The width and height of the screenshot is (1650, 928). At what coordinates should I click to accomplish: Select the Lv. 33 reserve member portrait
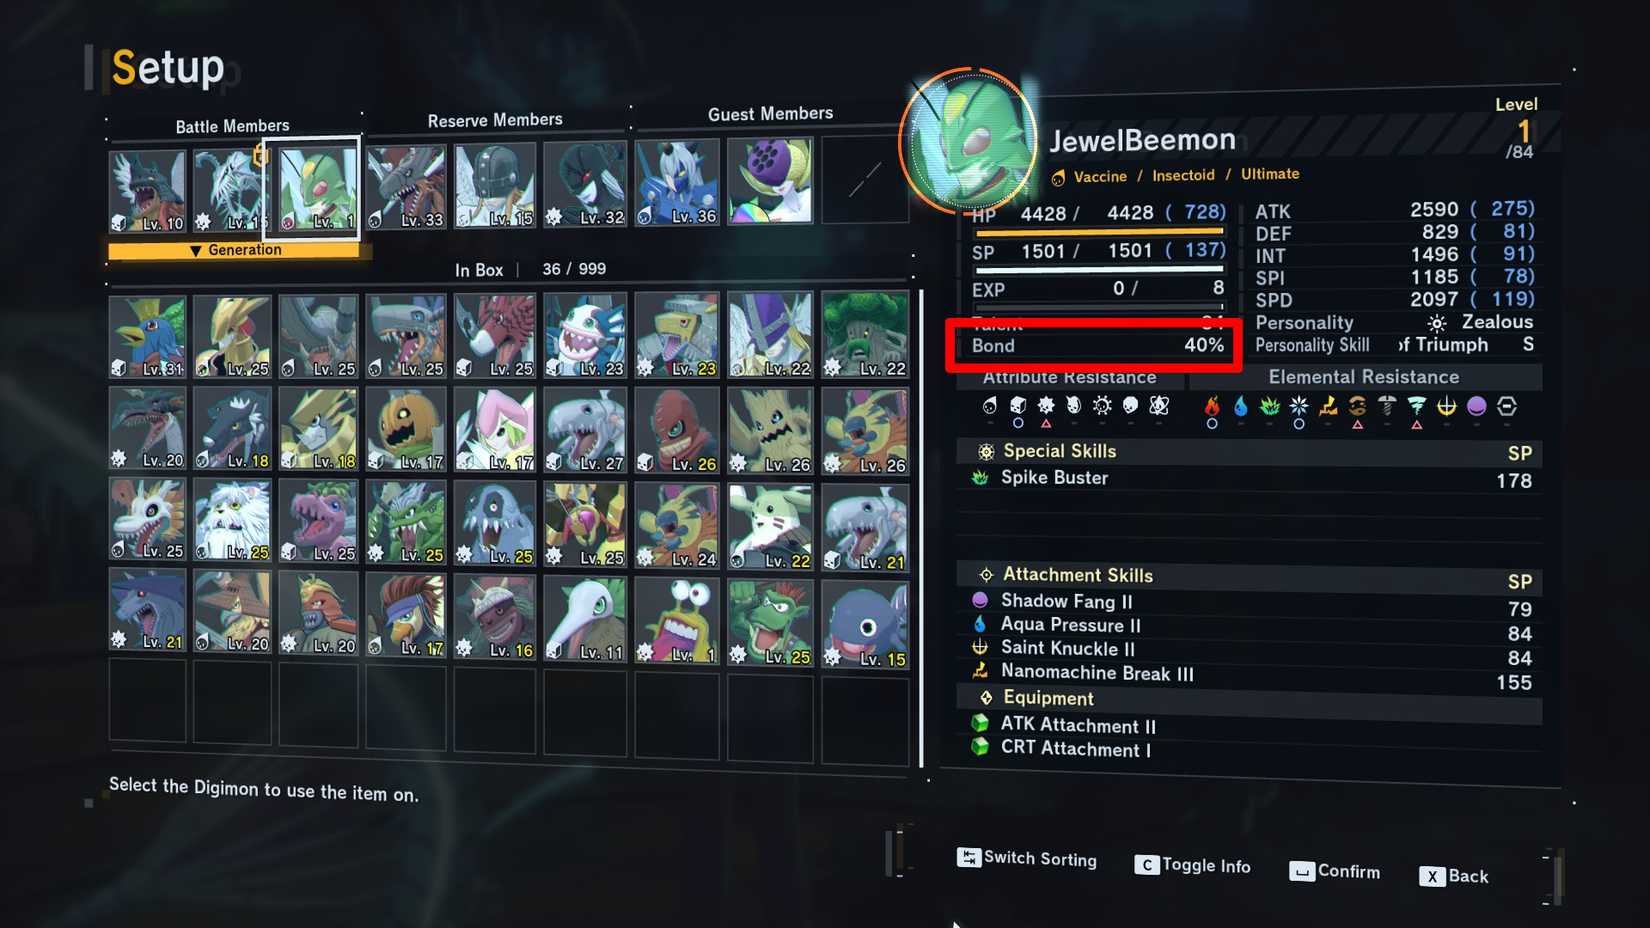coord(405,186)
